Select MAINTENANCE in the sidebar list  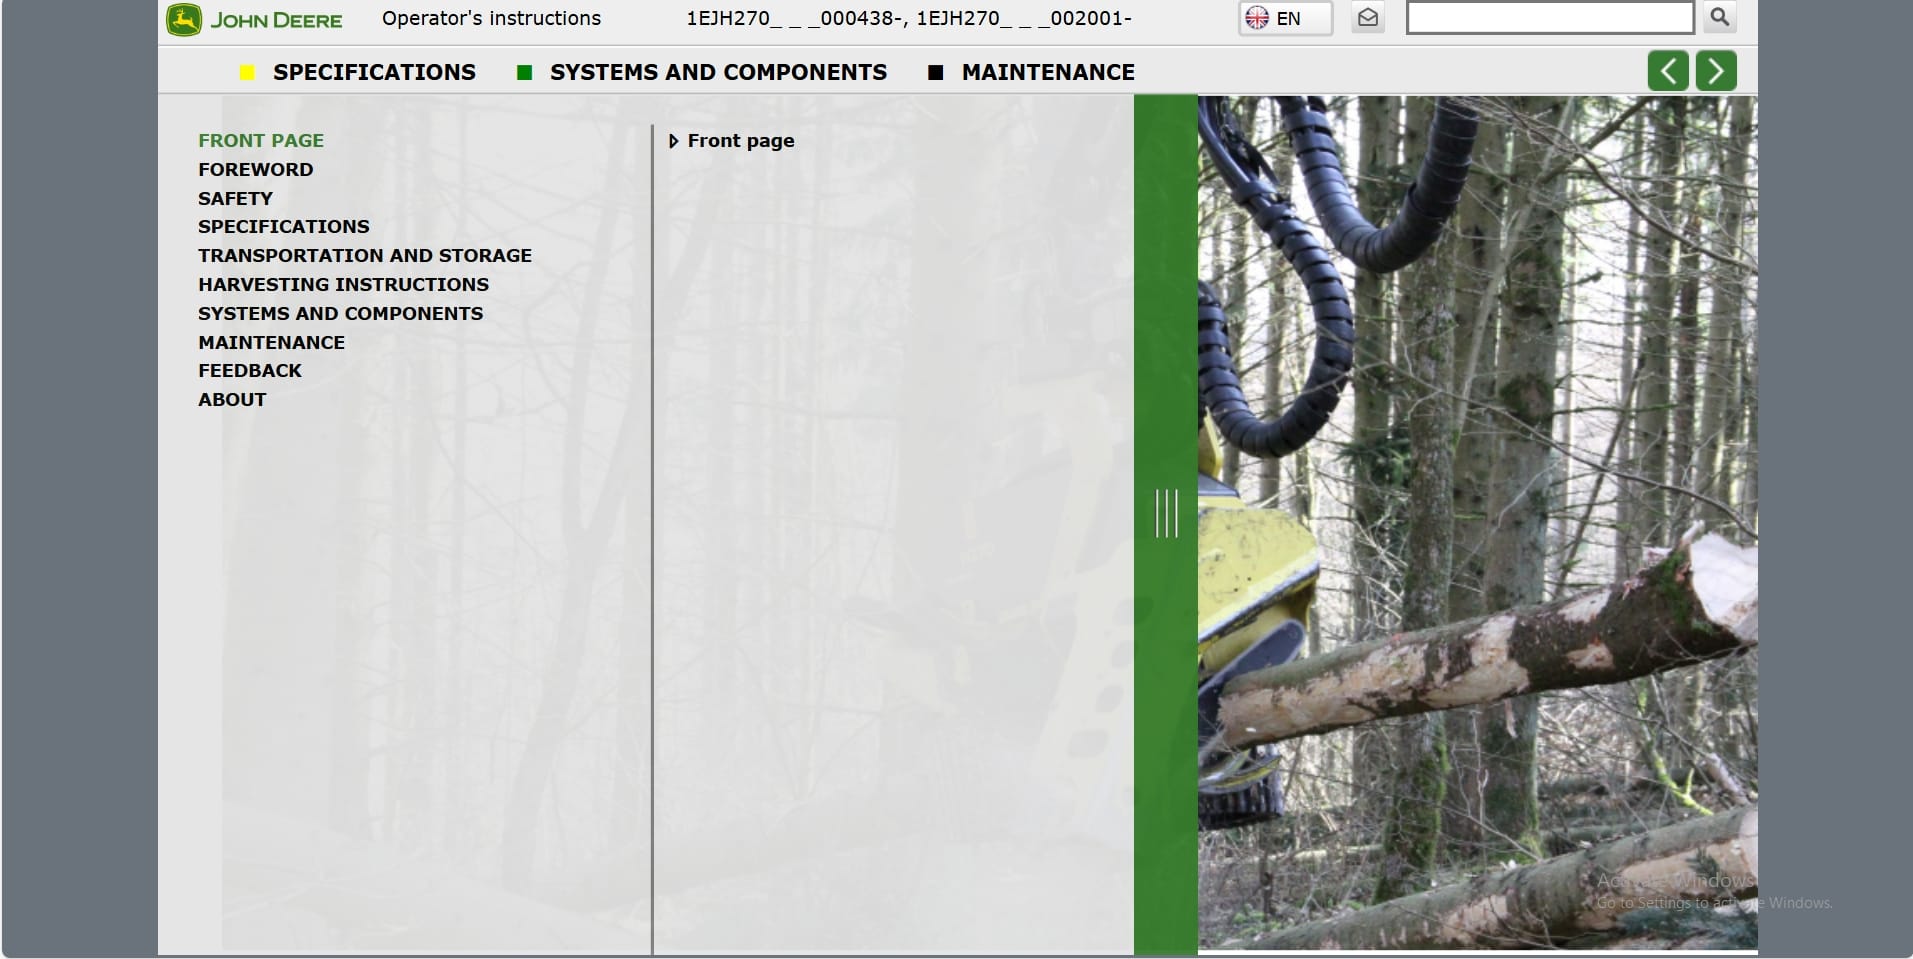(x=272, y=342)
